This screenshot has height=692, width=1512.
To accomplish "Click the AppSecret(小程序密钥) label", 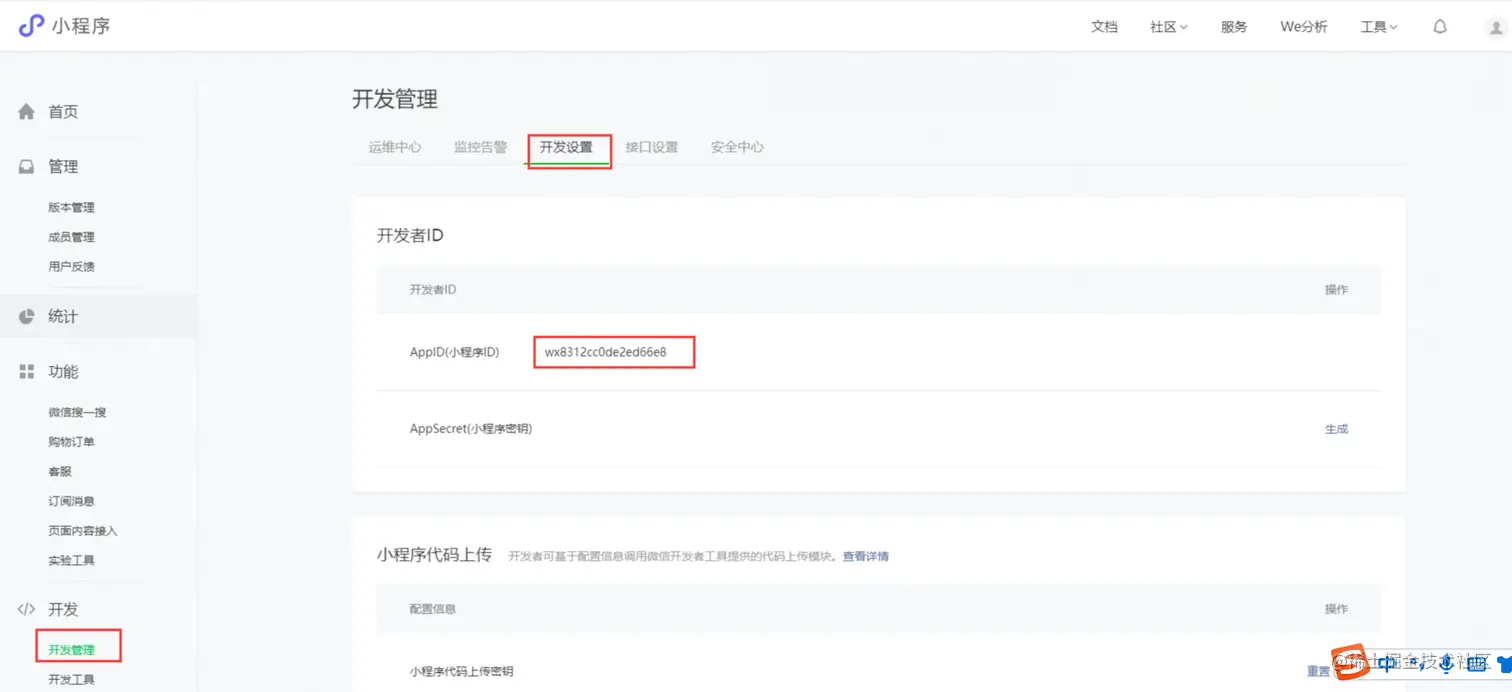I will (x=470, y=429).
